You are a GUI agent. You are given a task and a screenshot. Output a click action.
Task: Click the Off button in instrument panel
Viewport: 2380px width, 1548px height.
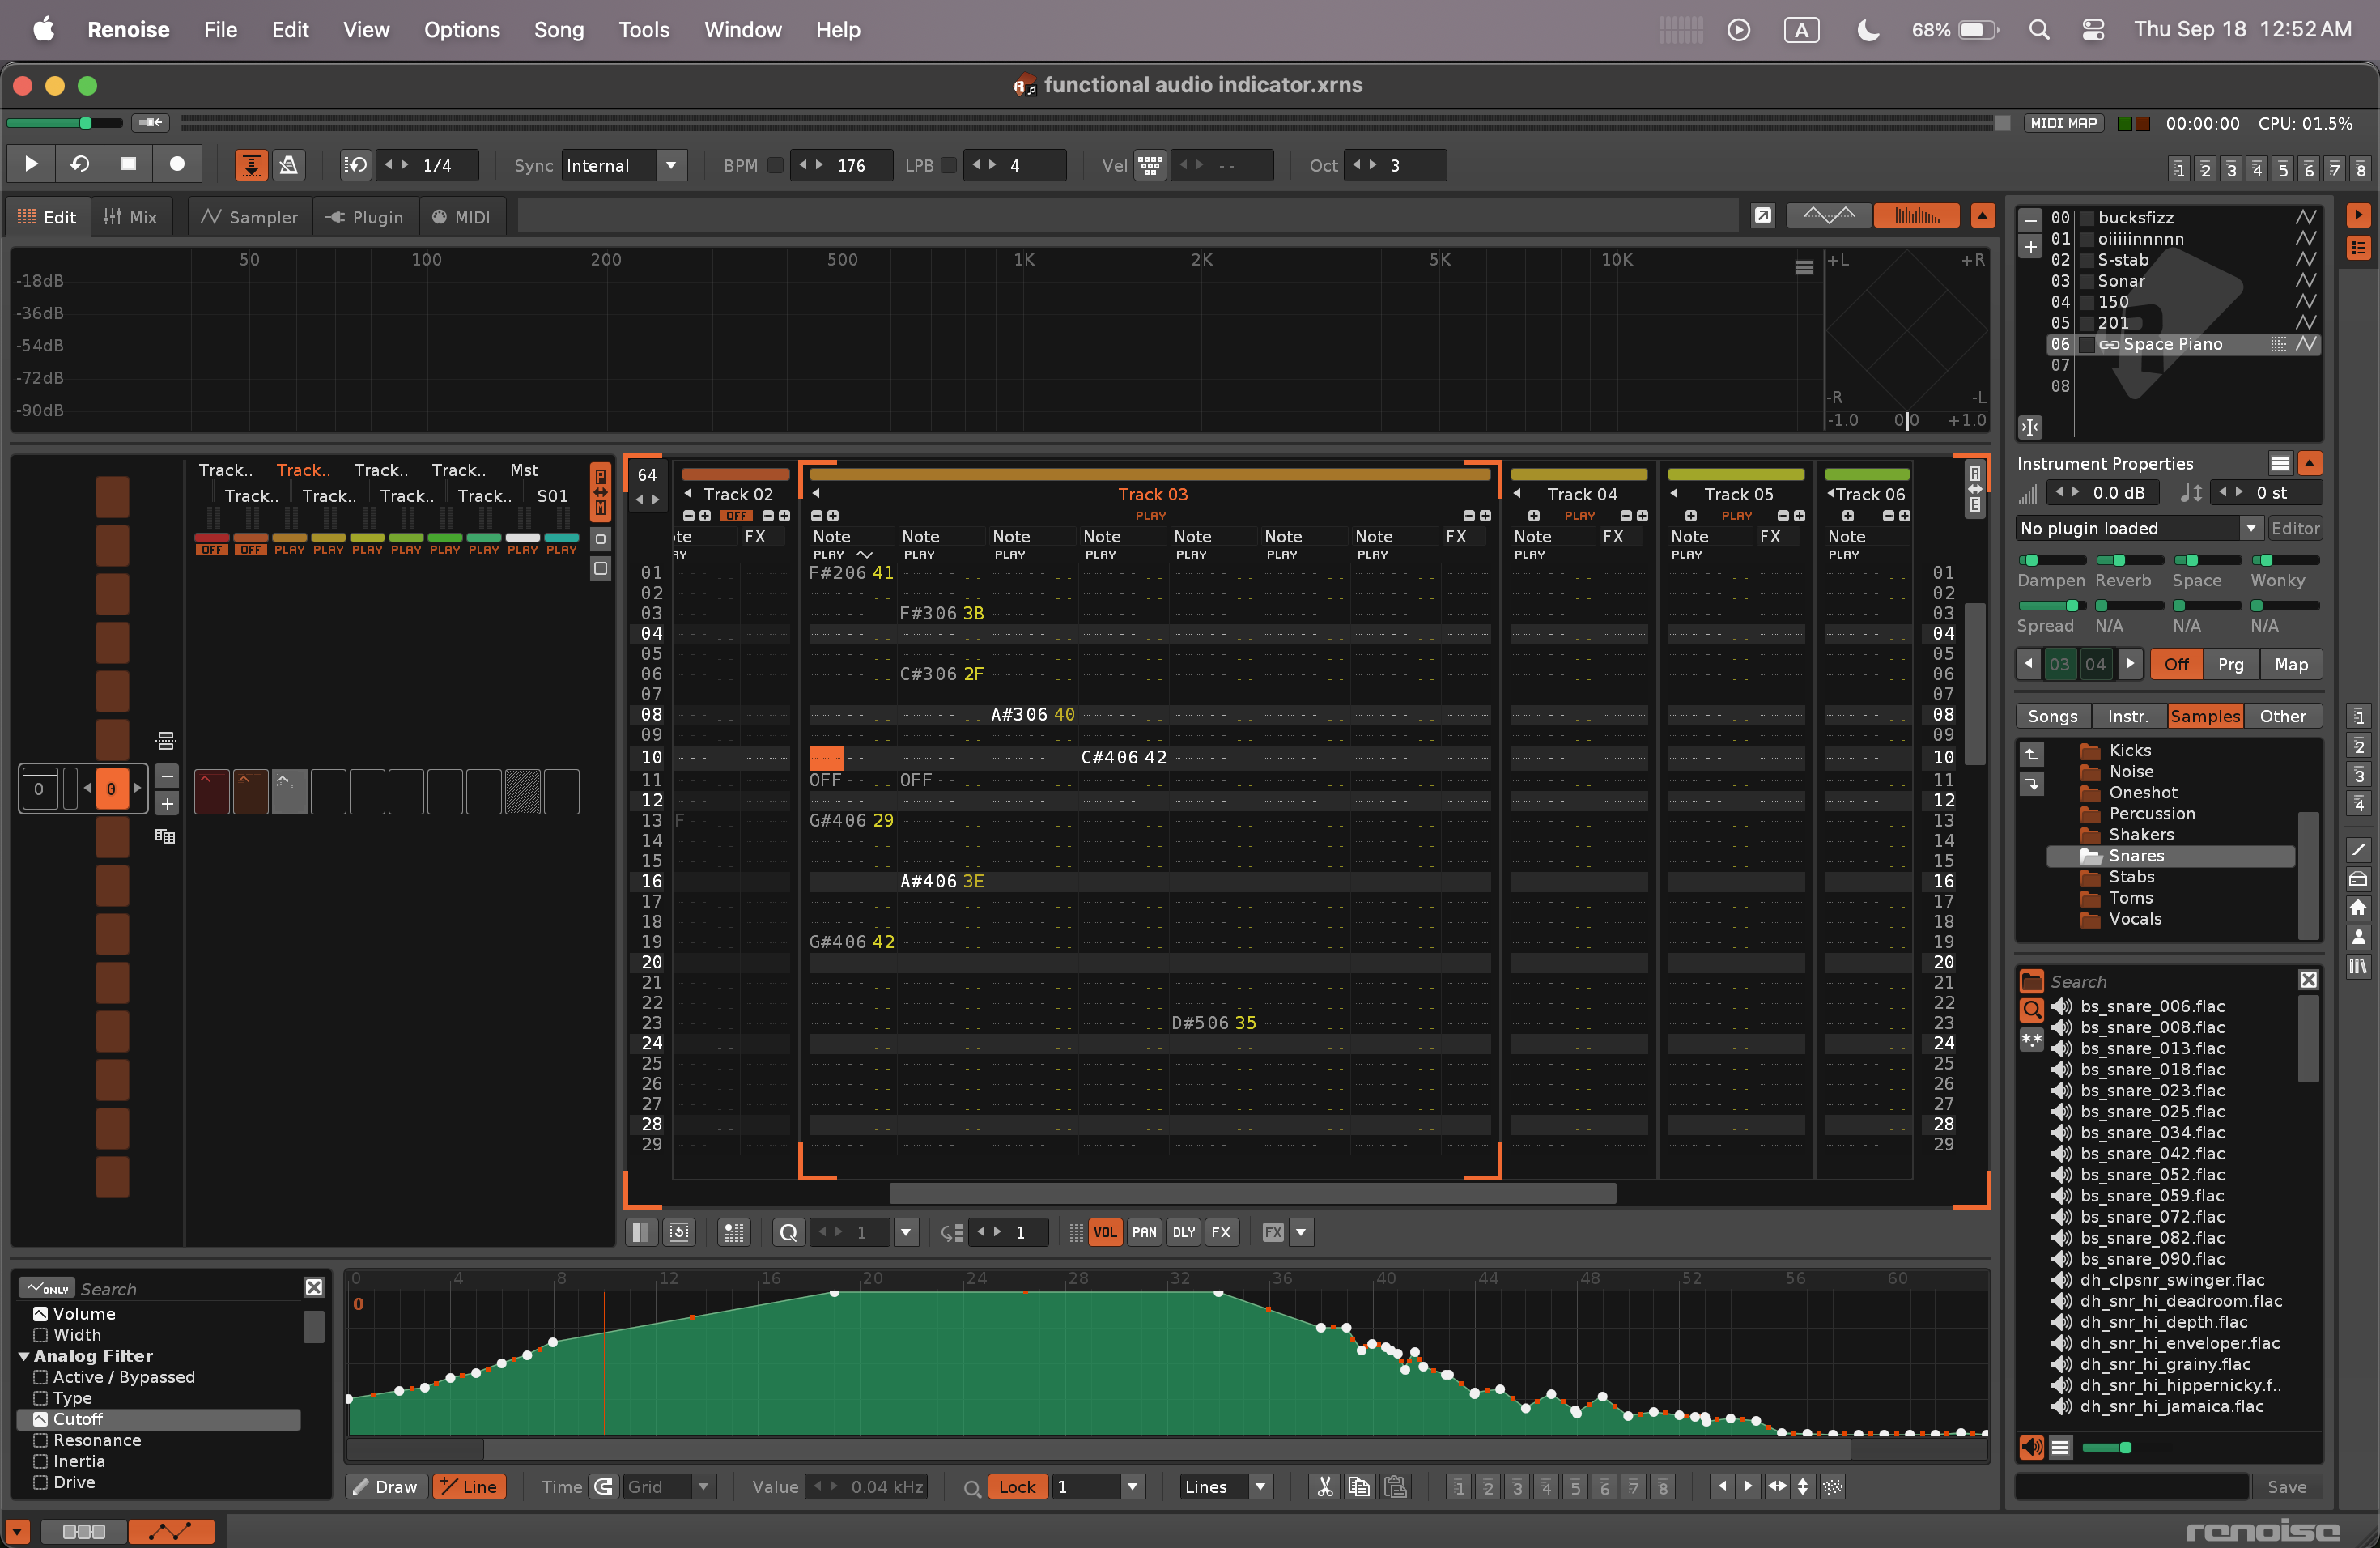(2176, 664)
